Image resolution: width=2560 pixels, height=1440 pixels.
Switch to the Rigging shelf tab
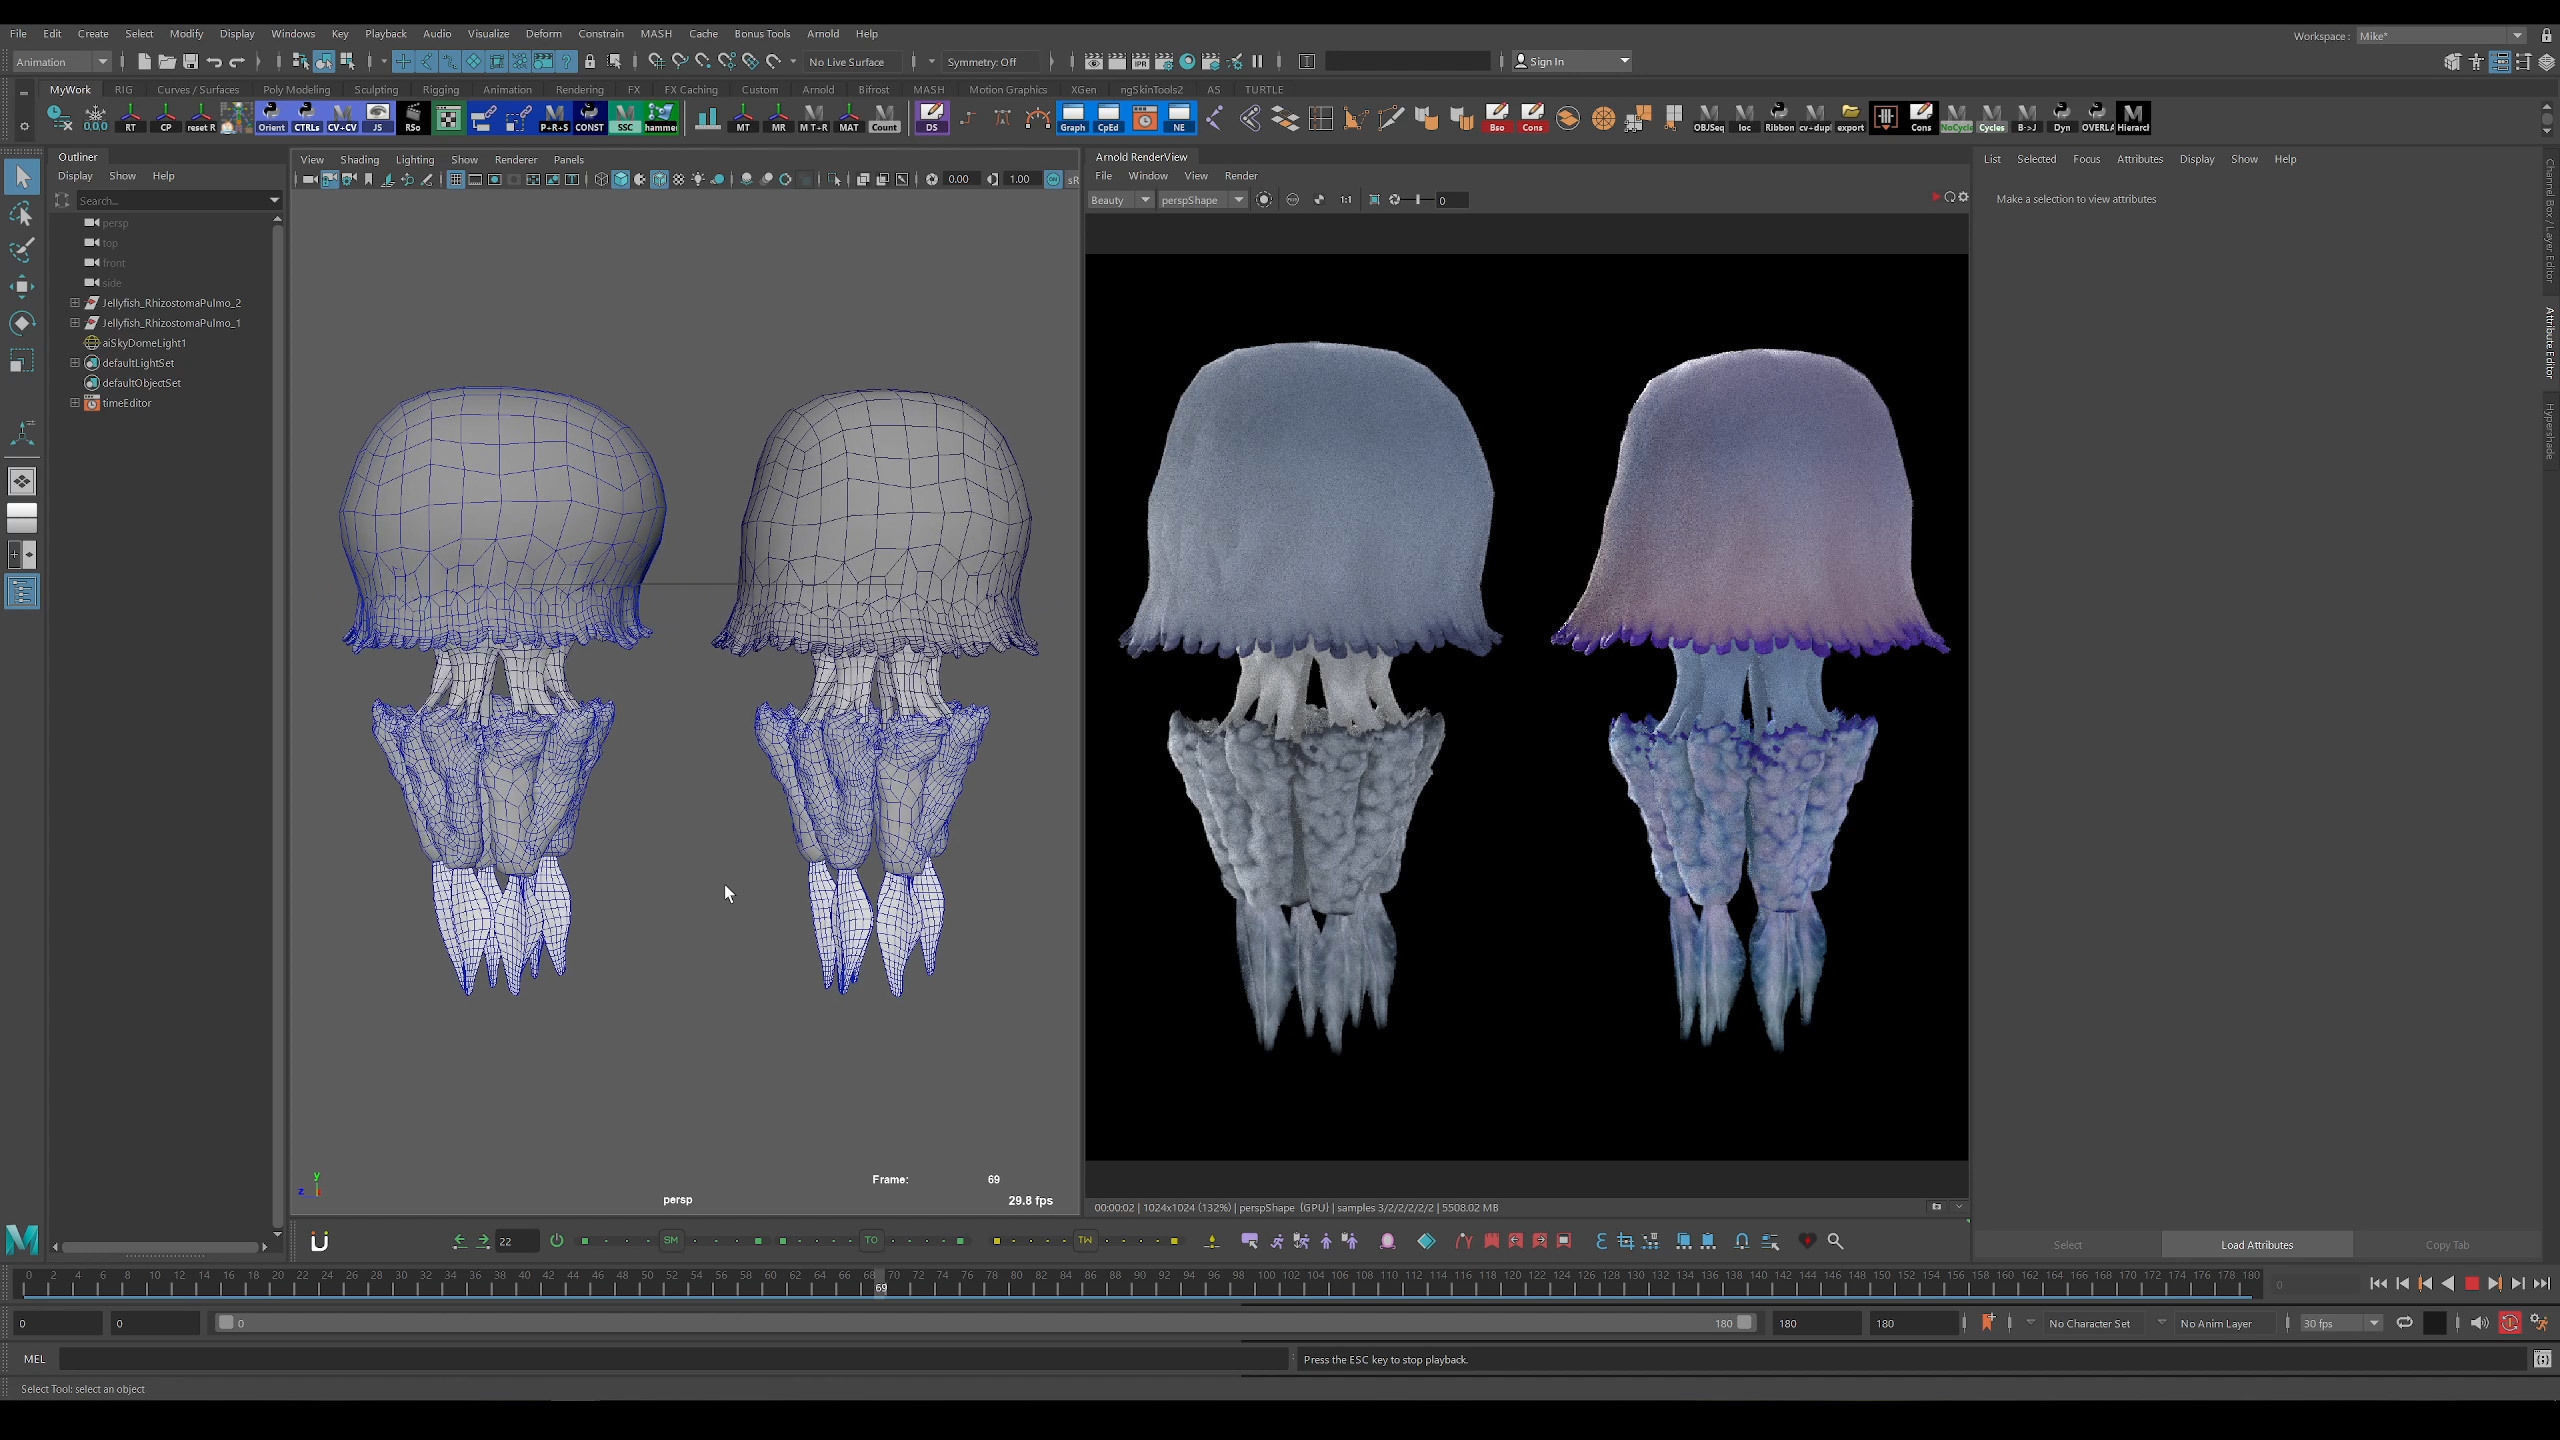tap(440, 89)
